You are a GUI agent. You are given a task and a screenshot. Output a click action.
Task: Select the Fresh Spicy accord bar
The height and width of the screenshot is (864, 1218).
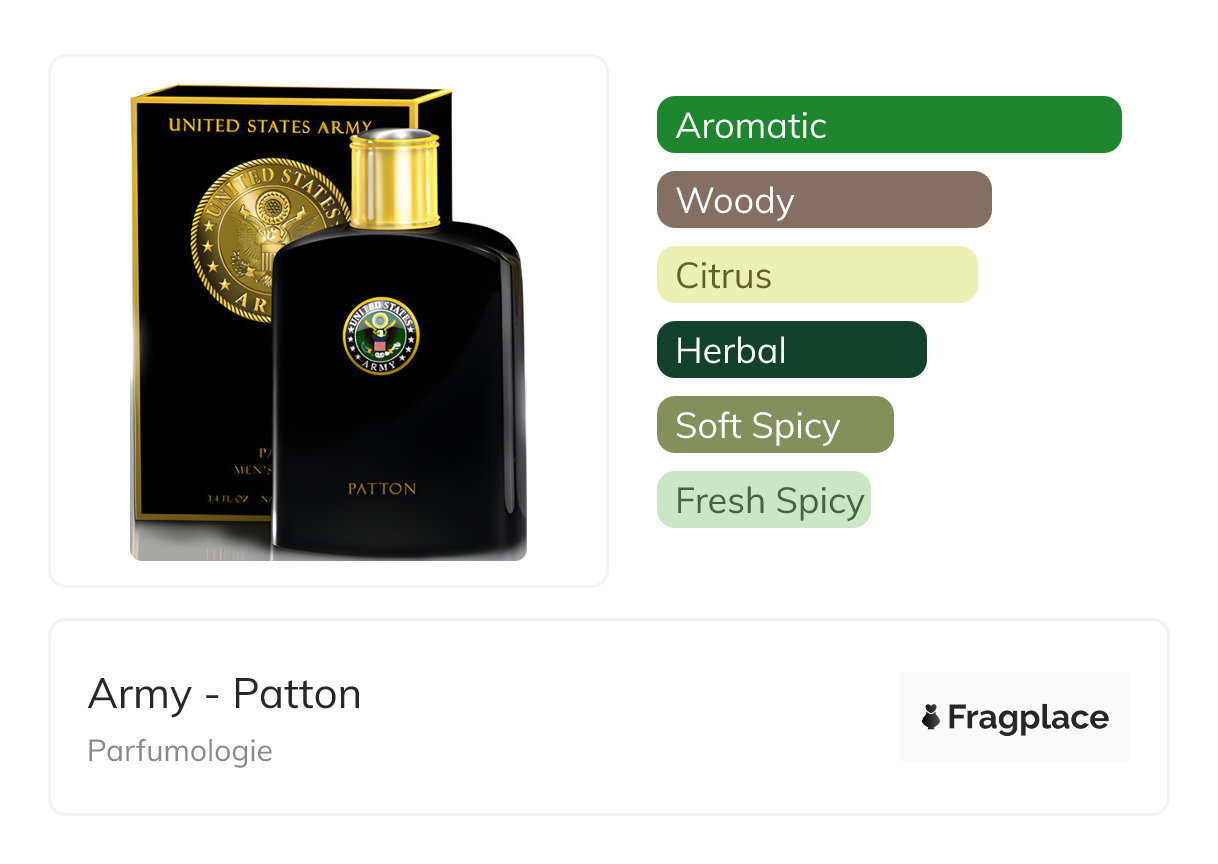tap(764, 500)
